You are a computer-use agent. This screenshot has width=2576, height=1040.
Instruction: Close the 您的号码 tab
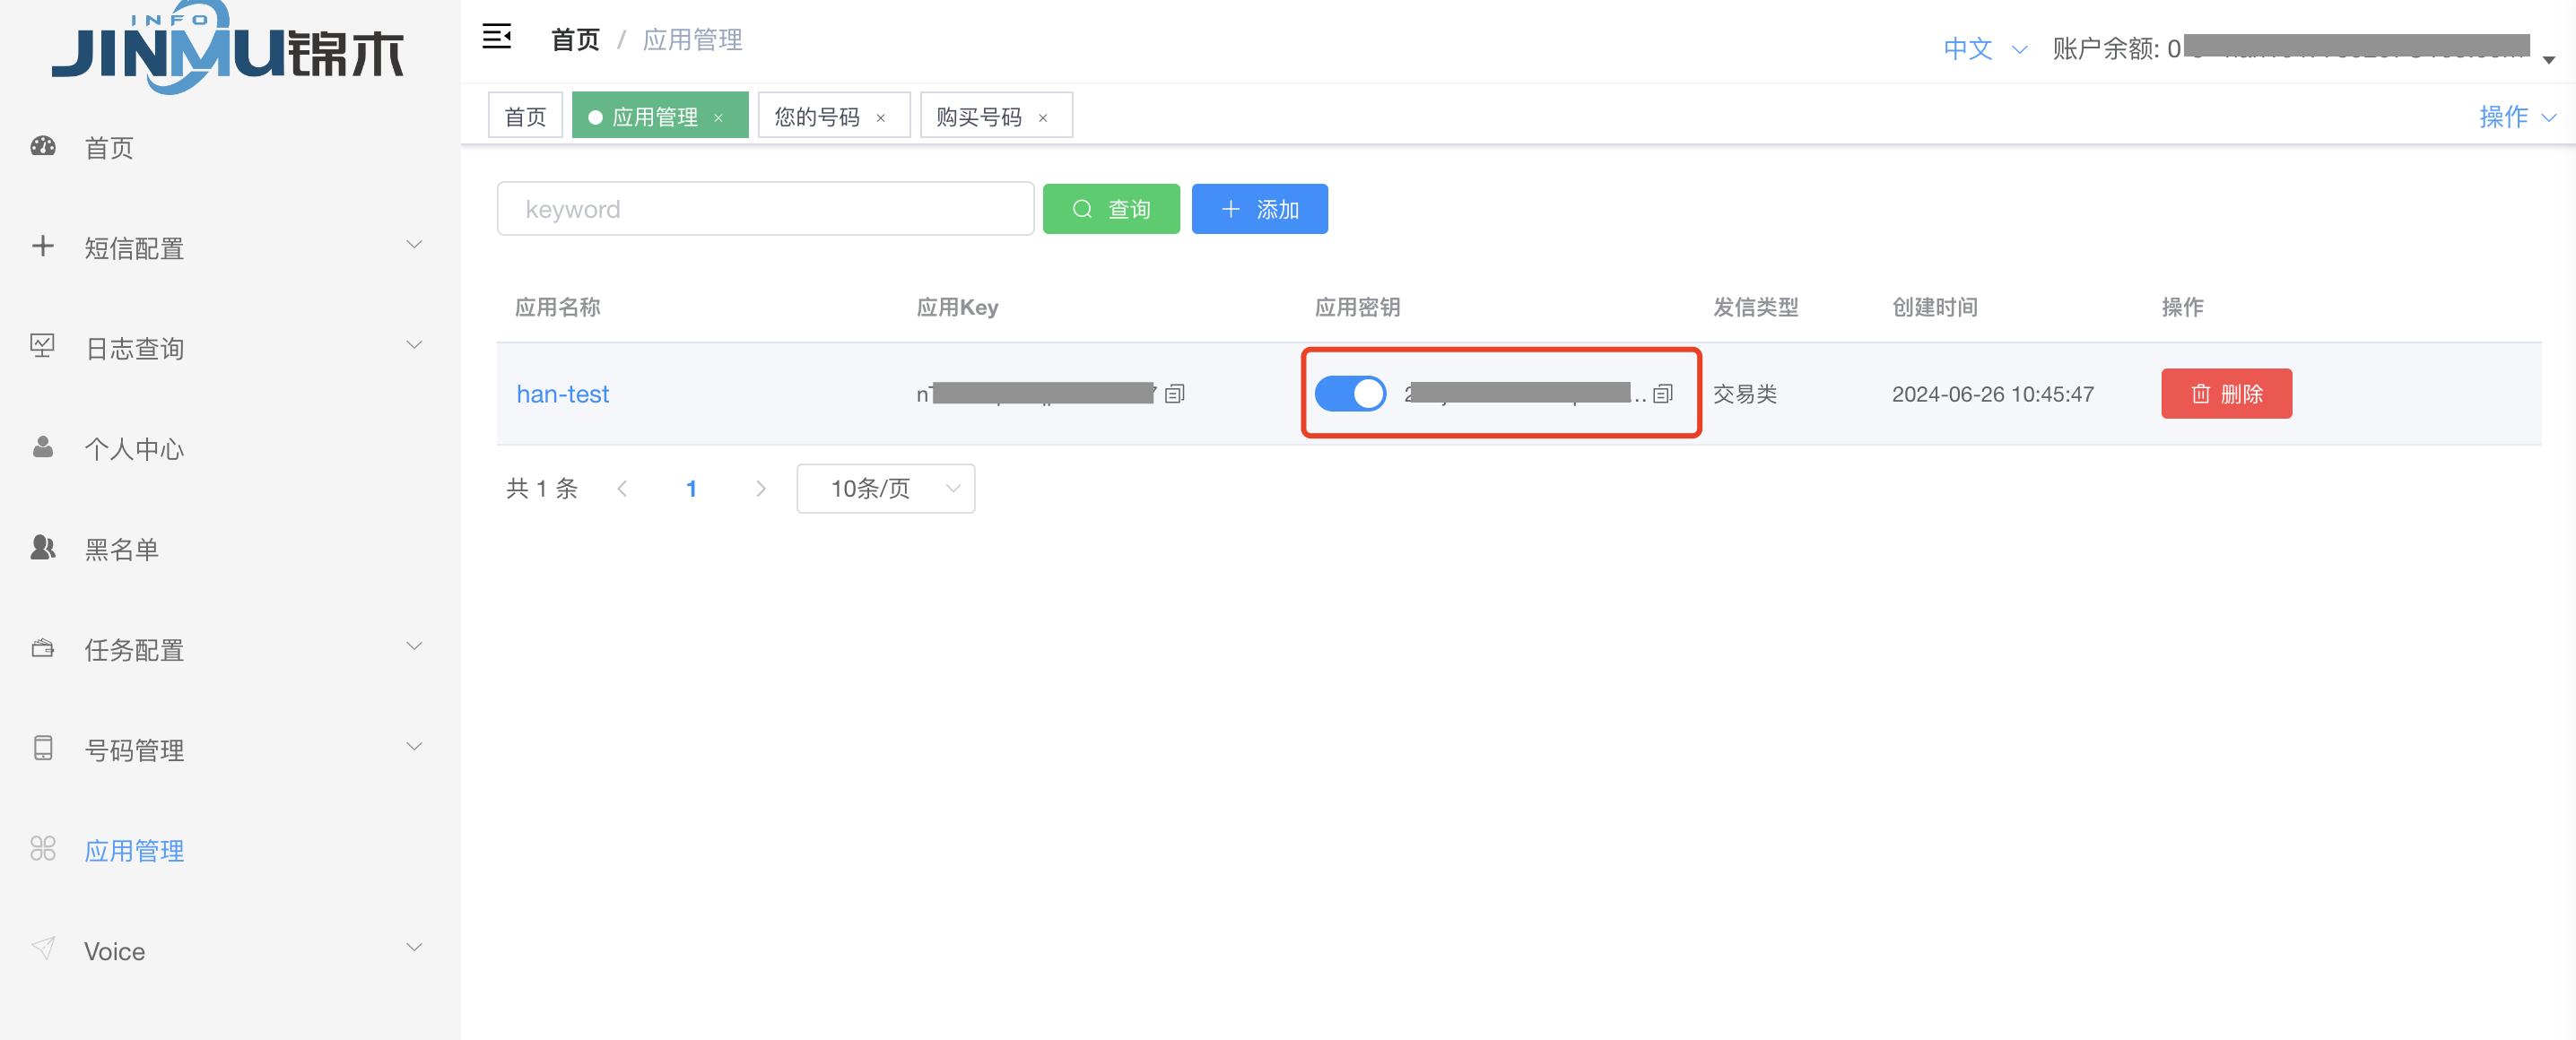[x=881, y=118]
